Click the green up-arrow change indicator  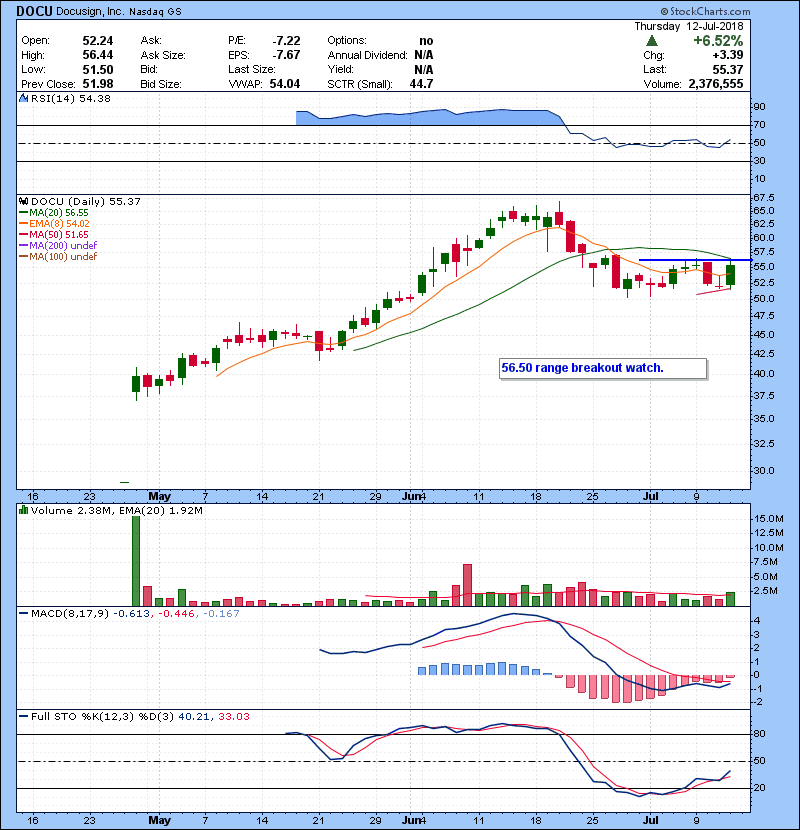pyautogui.click(x=652, y=41)
